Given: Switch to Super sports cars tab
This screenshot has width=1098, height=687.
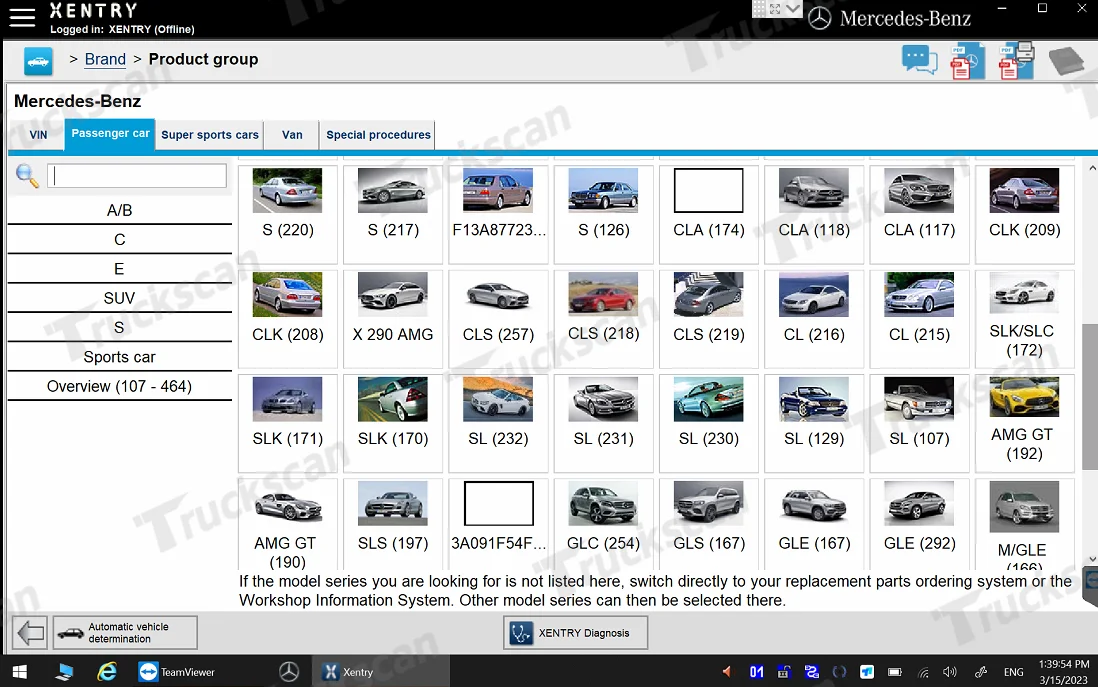Looking at the screenshot, I should click(210, 135).
